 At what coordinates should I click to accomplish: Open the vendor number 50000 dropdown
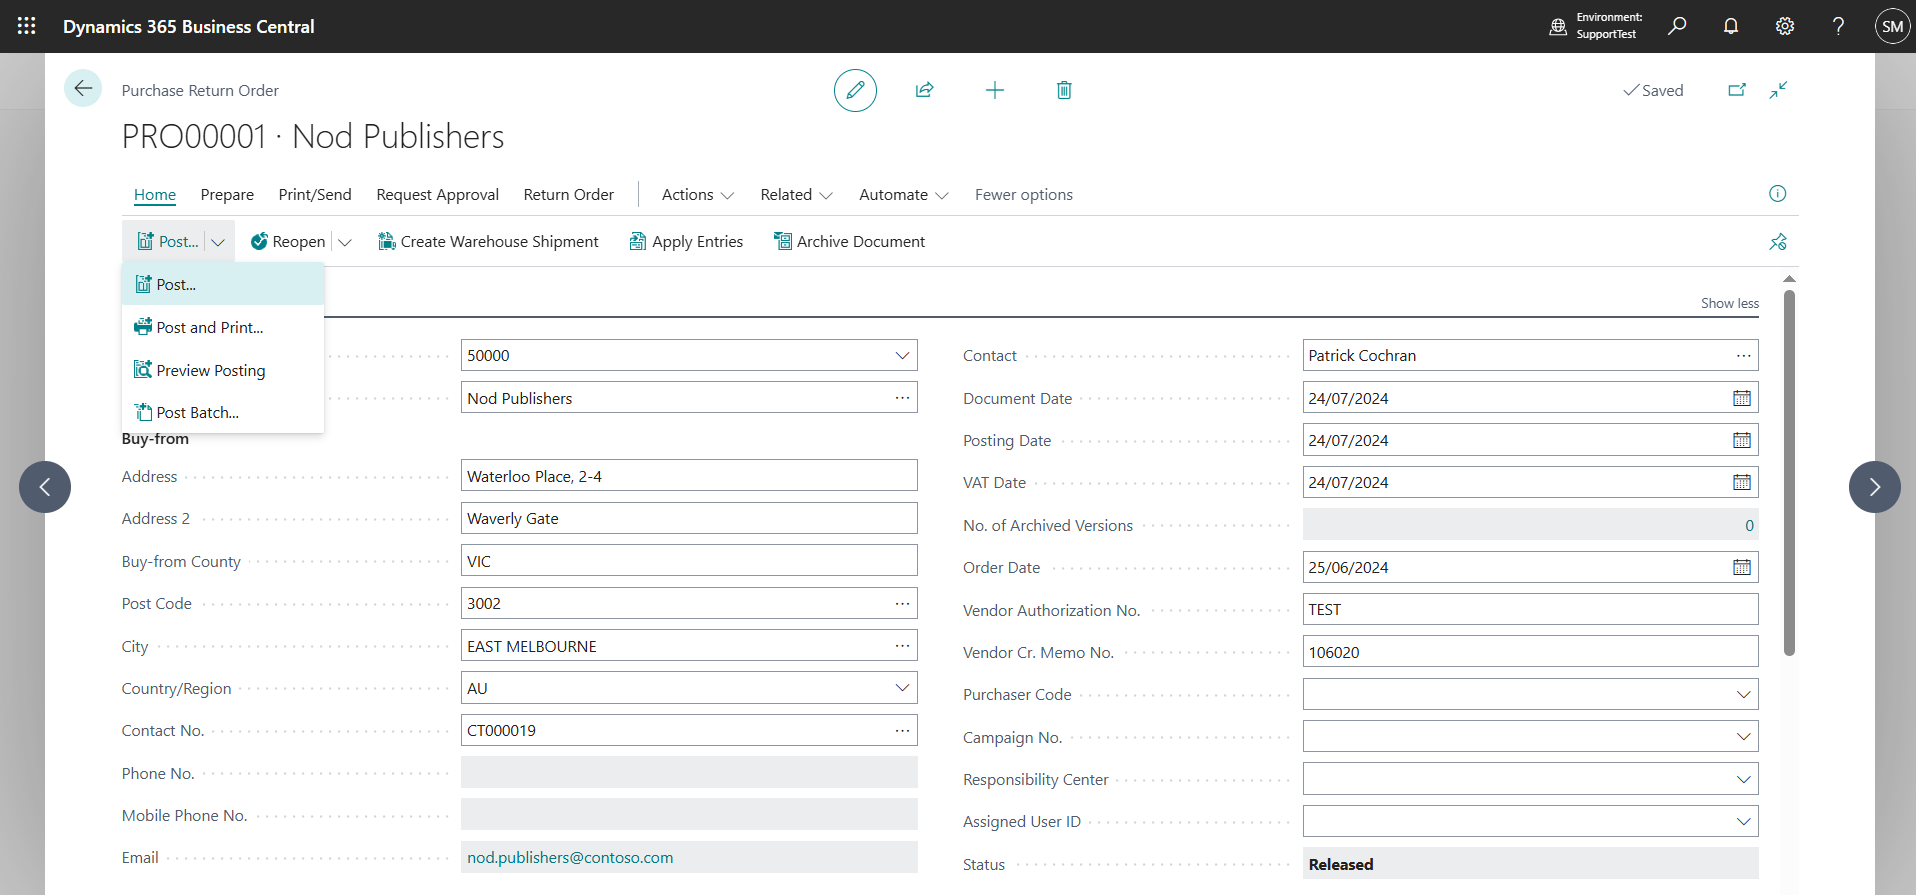point(902,355)
